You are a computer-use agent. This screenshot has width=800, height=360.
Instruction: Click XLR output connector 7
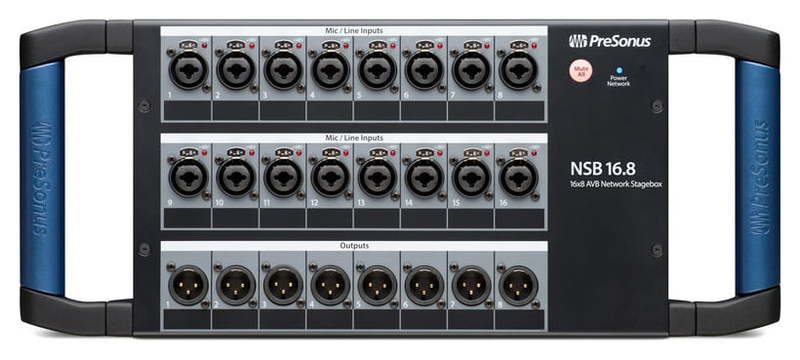pyautogui.click(x=471, y=285)
